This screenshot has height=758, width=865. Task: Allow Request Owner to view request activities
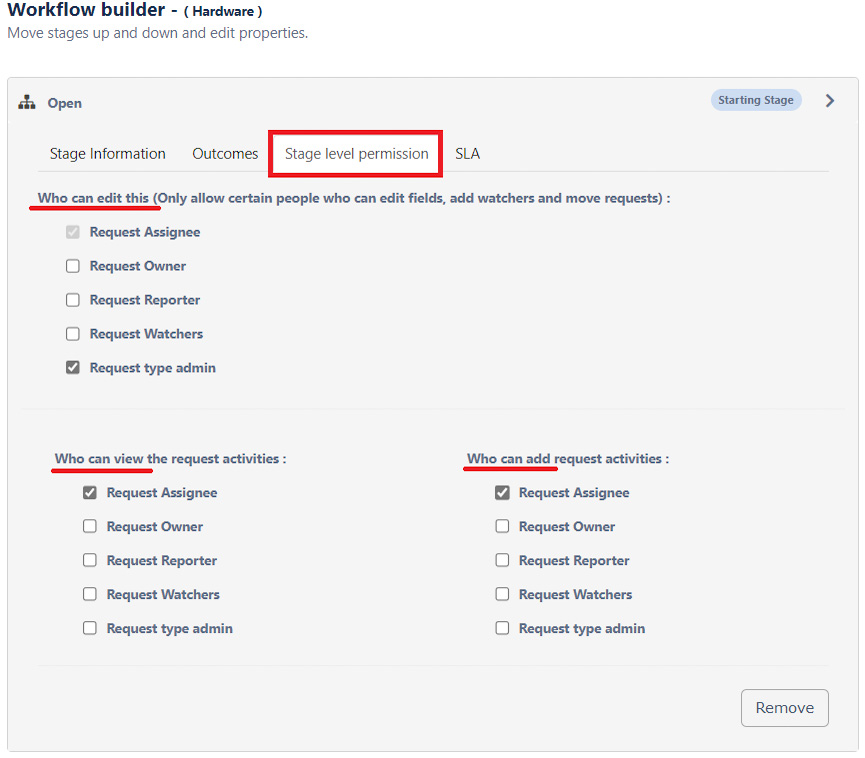[90, 526]
